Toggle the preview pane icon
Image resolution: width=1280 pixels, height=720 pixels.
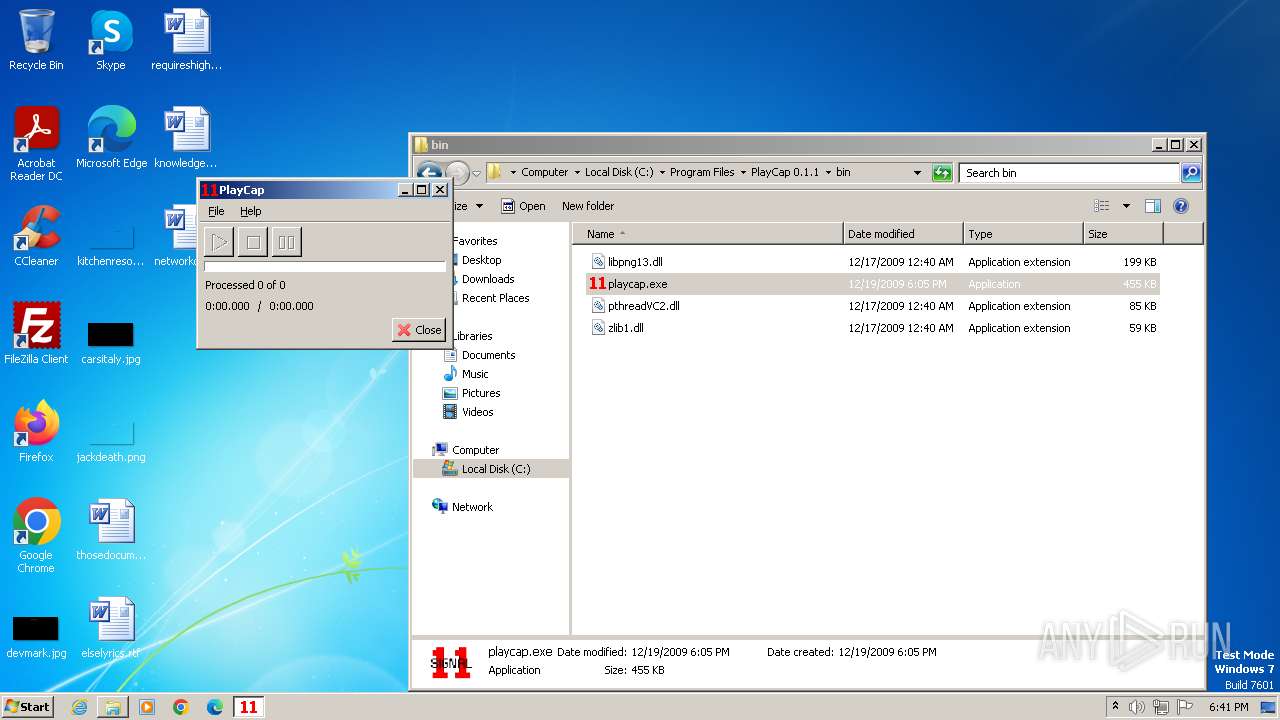pyautogui.click(x=1152, y=206)
